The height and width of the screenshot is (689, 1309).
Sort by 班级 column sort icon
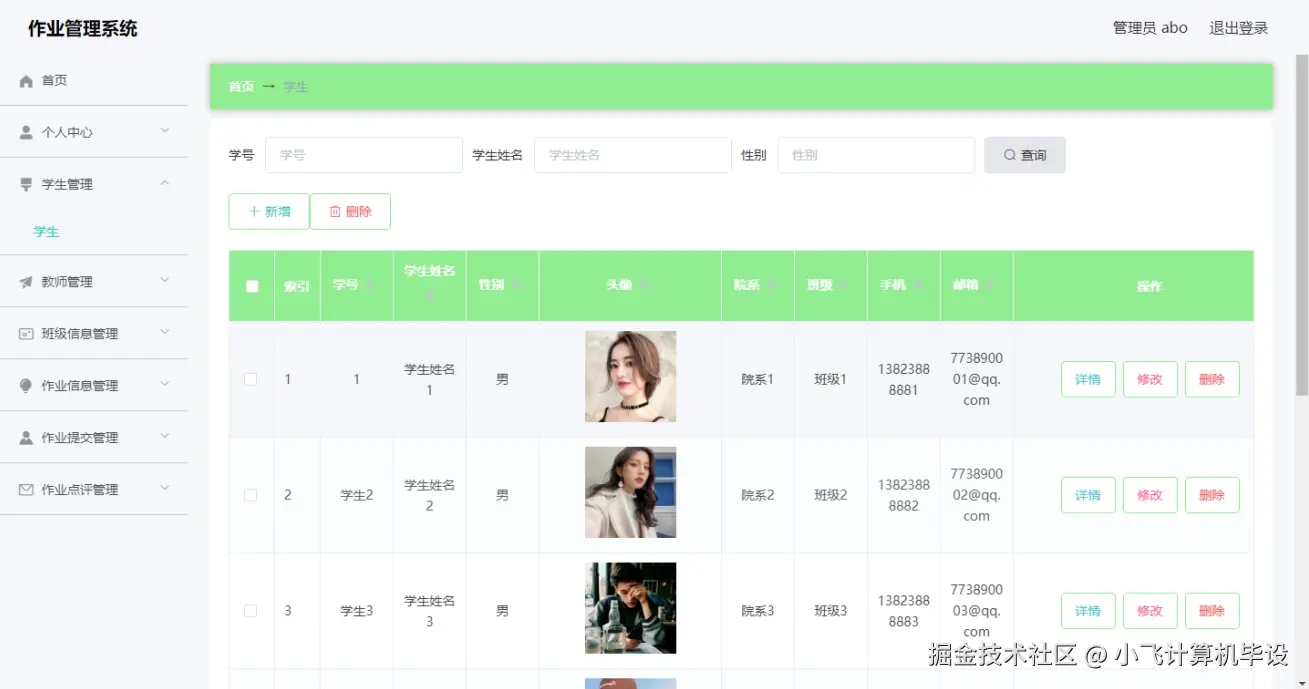[x=845, y=286]
